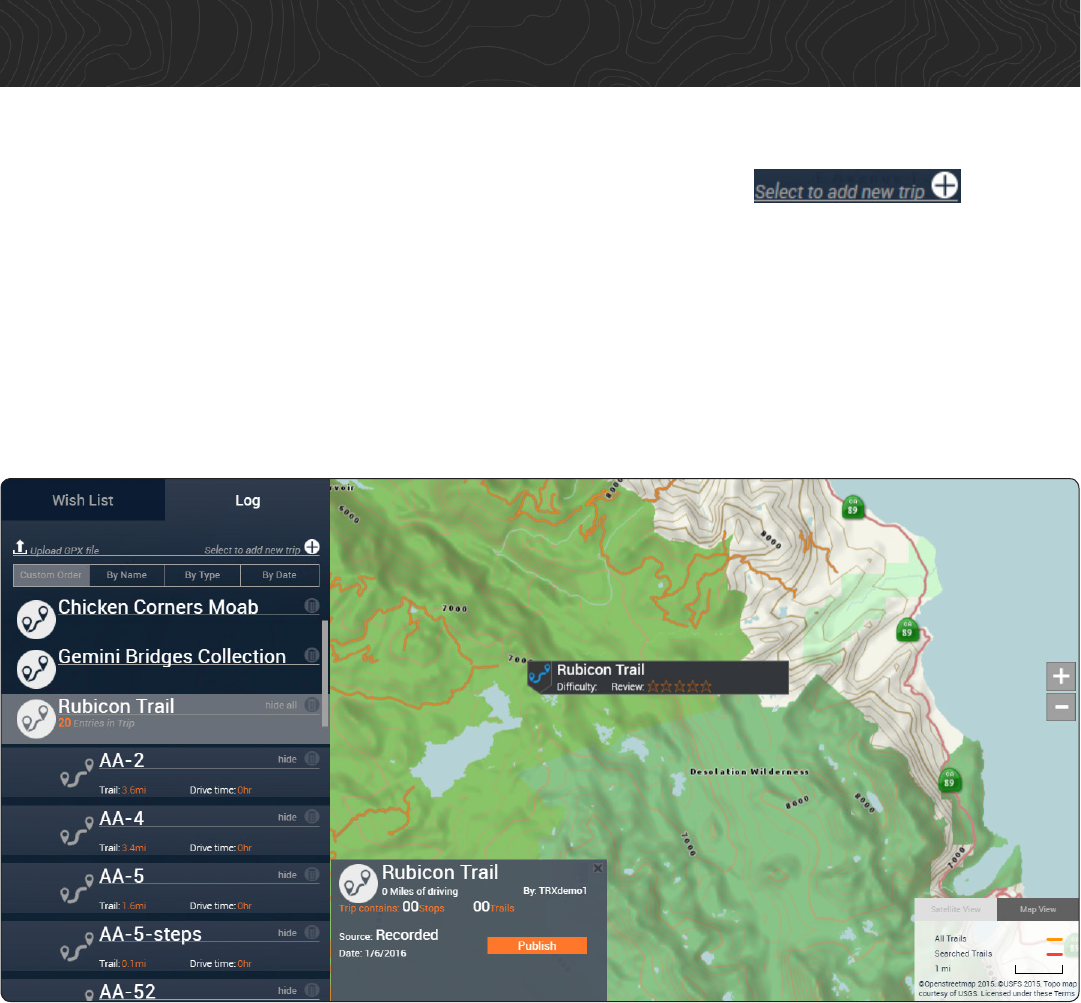Switch to Satellite View
Viewport: 1081px width, 1003px height.
coord(956,909)
